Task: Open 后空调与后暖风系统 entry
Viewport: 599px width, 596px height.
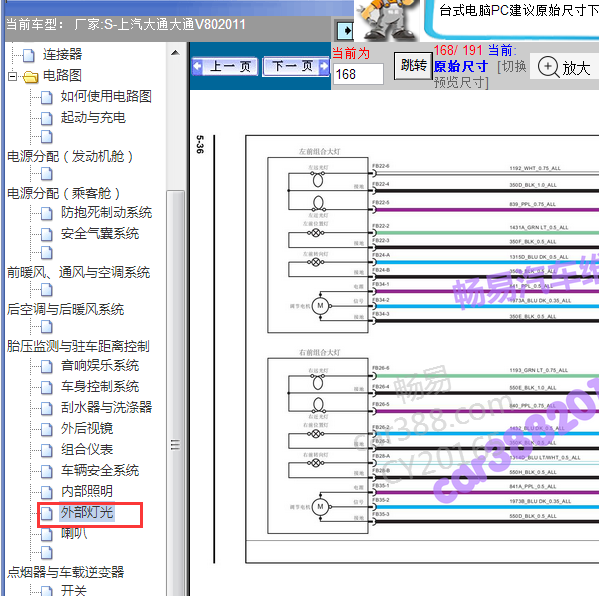Action: 65,309
